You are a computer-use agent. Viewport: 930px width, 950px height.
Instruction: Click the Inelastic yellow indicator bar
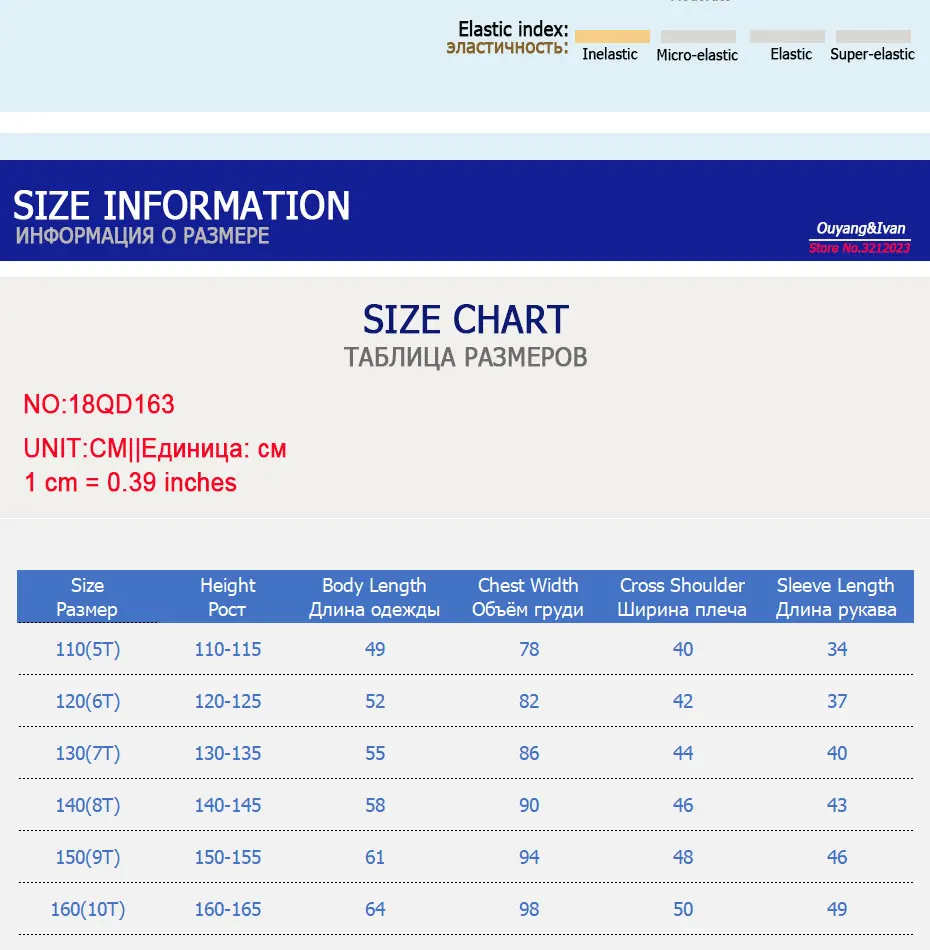click(612, 36)
